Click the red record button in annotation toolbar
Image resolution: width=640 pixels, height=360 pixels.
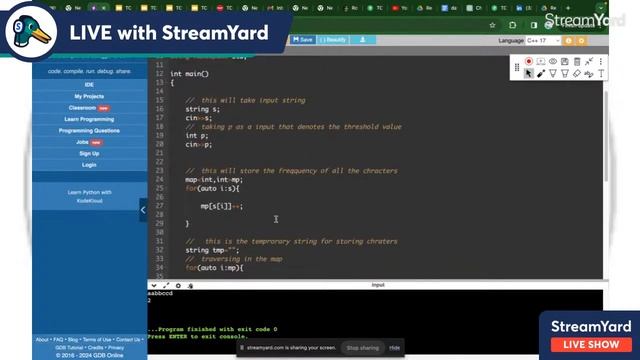pos(529,61)
